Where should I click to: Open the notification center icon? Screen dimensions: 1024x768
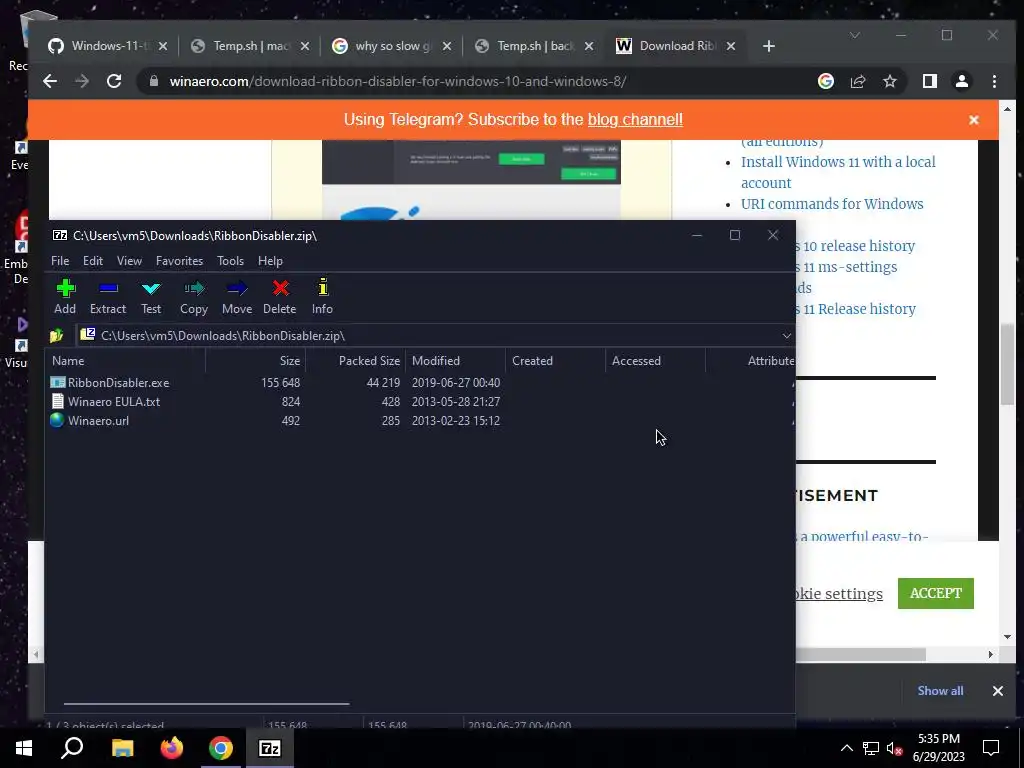(x=991, y=748)
